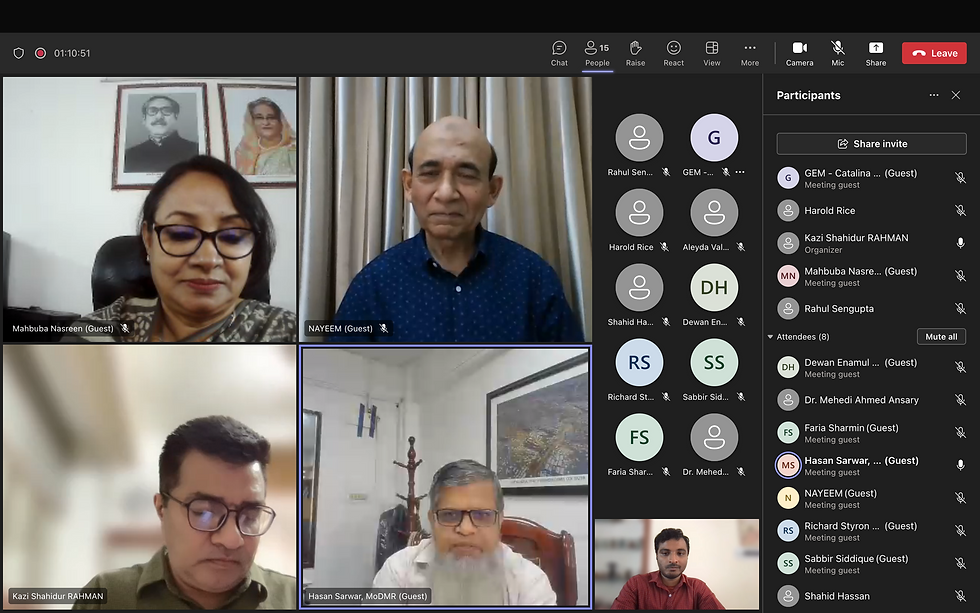Select Kazi Shahidur RAHMAN video tile
Screen dimensions: 980x613
pyautogui.click(x=149, y=477)
